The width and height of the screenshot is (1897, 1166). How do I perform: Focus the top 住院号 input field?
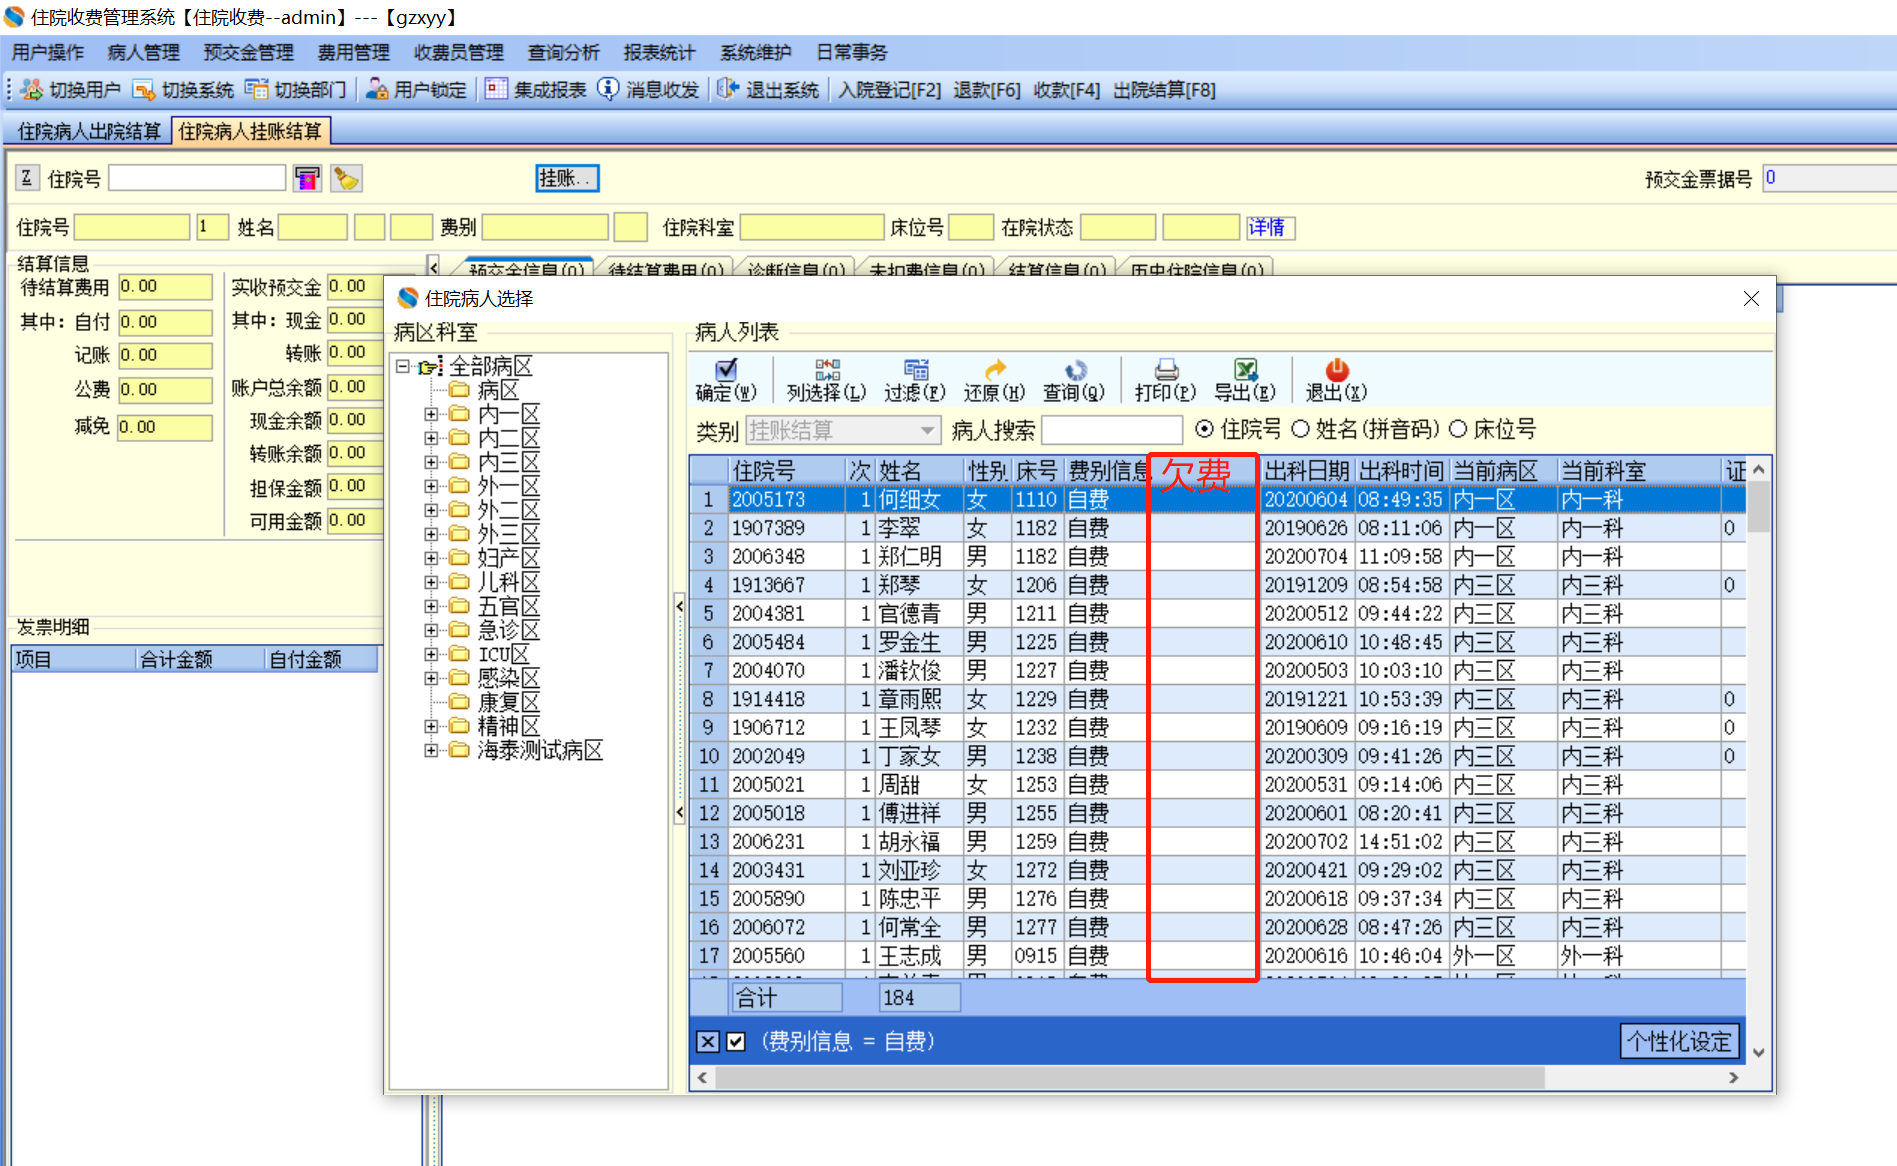click(x=197, y=178)
